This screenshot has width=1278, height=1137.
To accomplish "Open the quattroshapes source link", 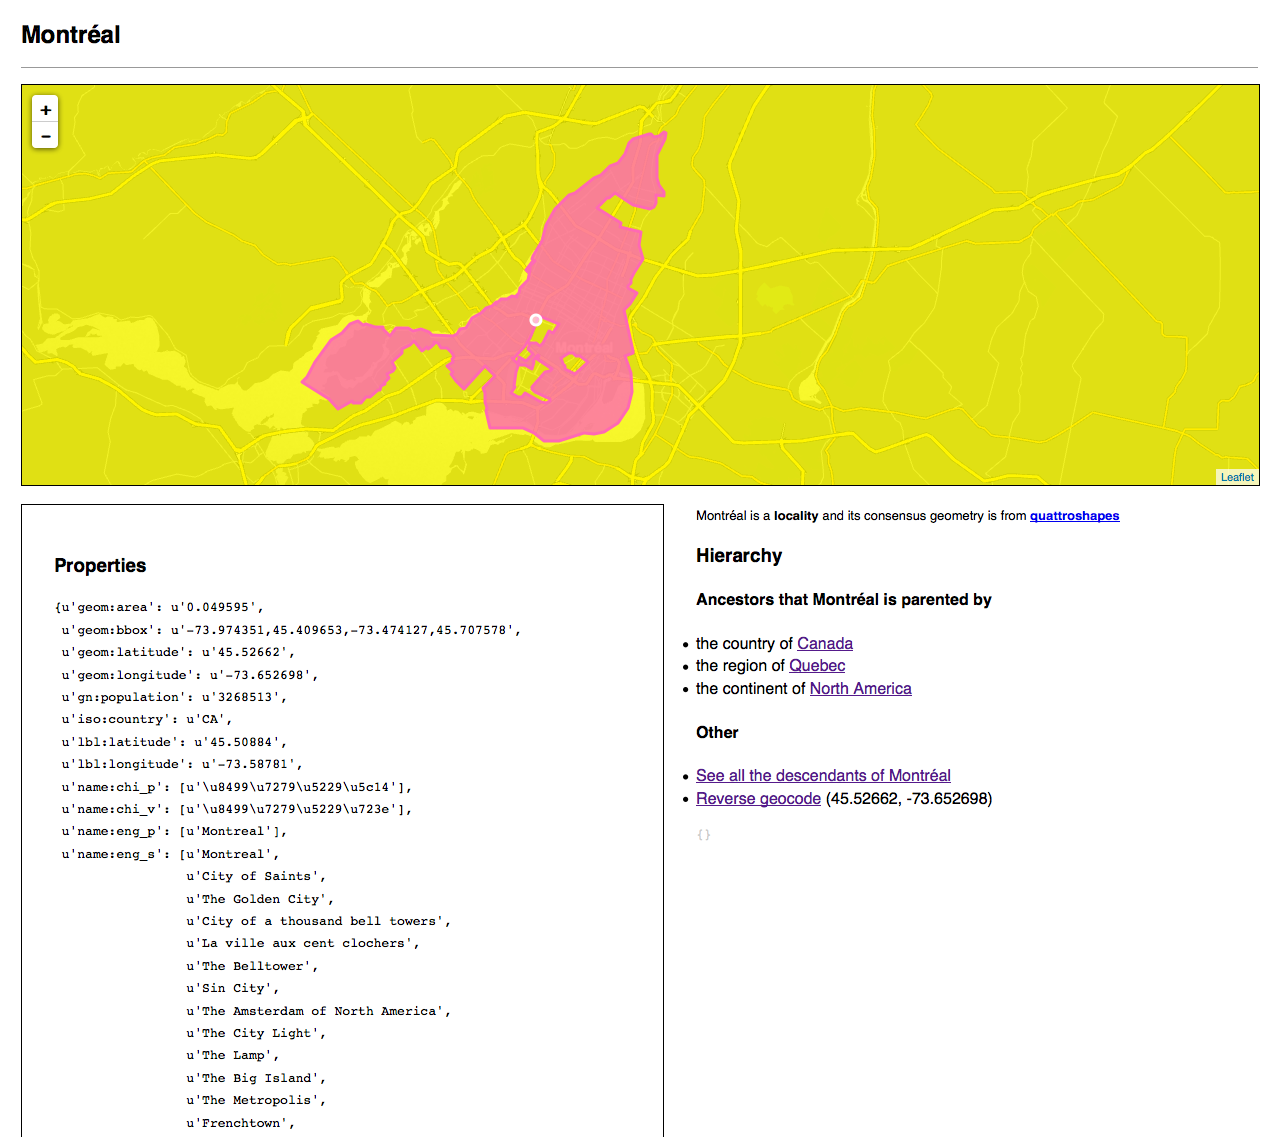I will (1074, 516).
